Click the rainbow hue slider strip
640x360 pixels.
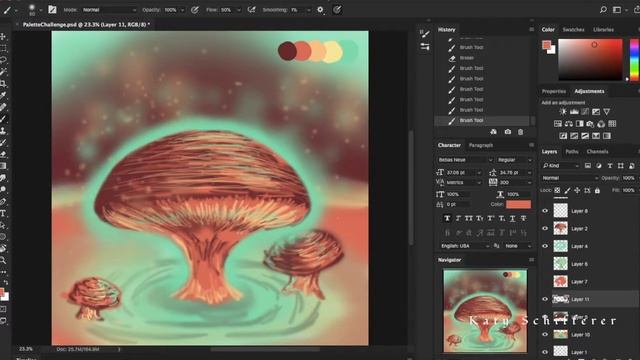(634, 60)
